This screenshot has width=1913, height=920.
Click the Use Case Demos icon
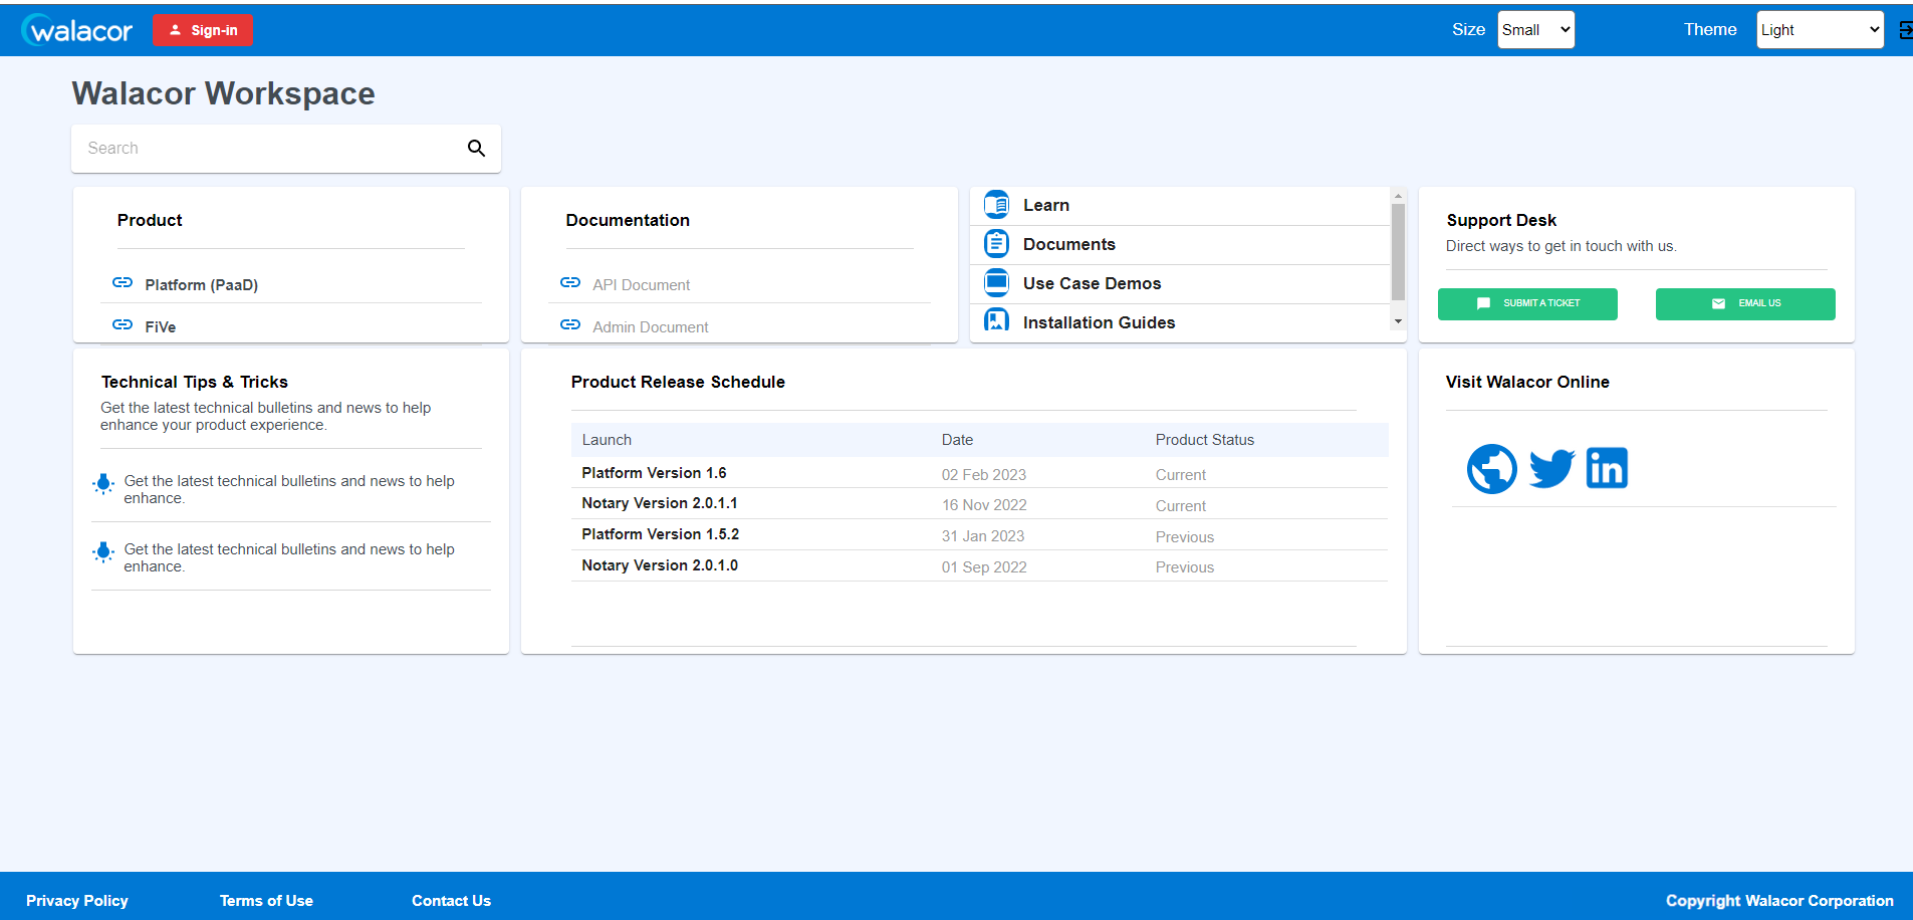(997, 282)
